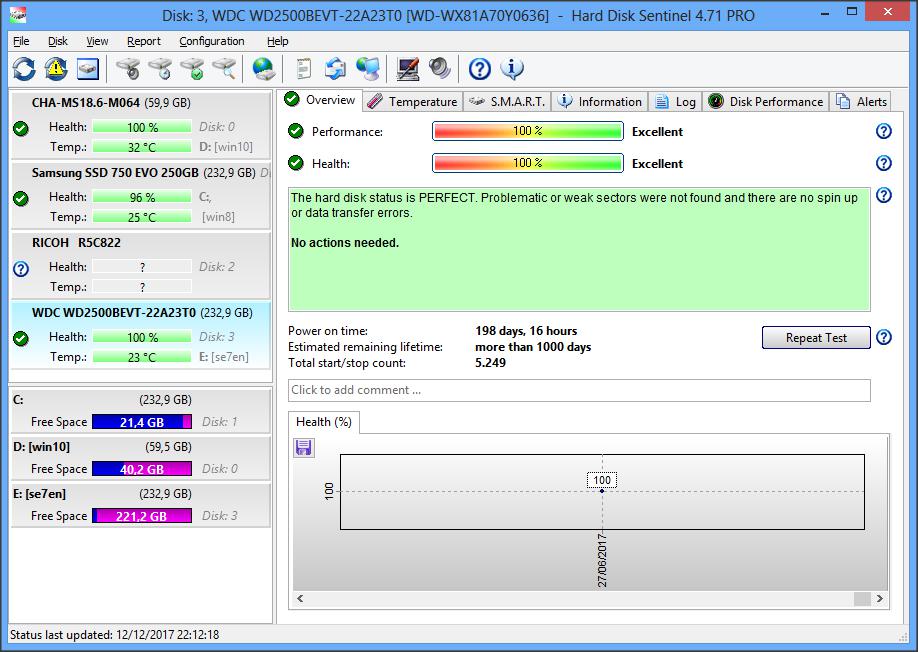Screen dimensions: 918x652
Task: Select the D: [win10] partition entry
Action: coord(141,458)
